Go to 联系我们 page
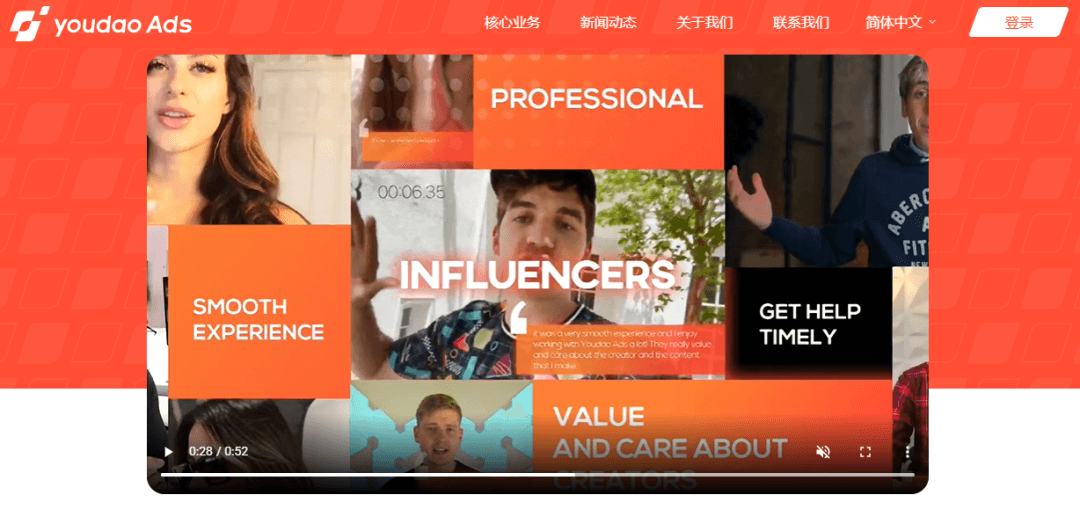This screenshot has width=1080, height=524. (801, 23)
